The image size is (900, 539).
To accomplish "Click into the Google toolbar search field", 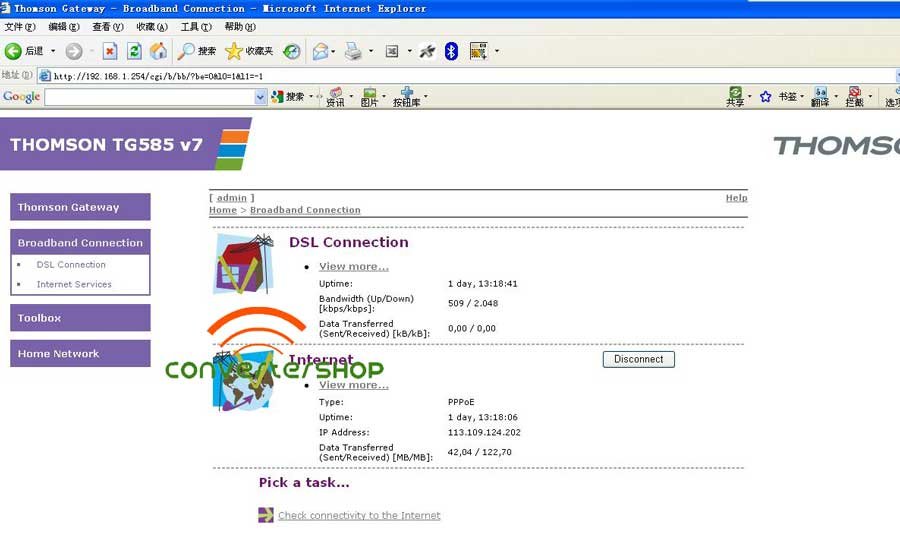I will (149, 97).
